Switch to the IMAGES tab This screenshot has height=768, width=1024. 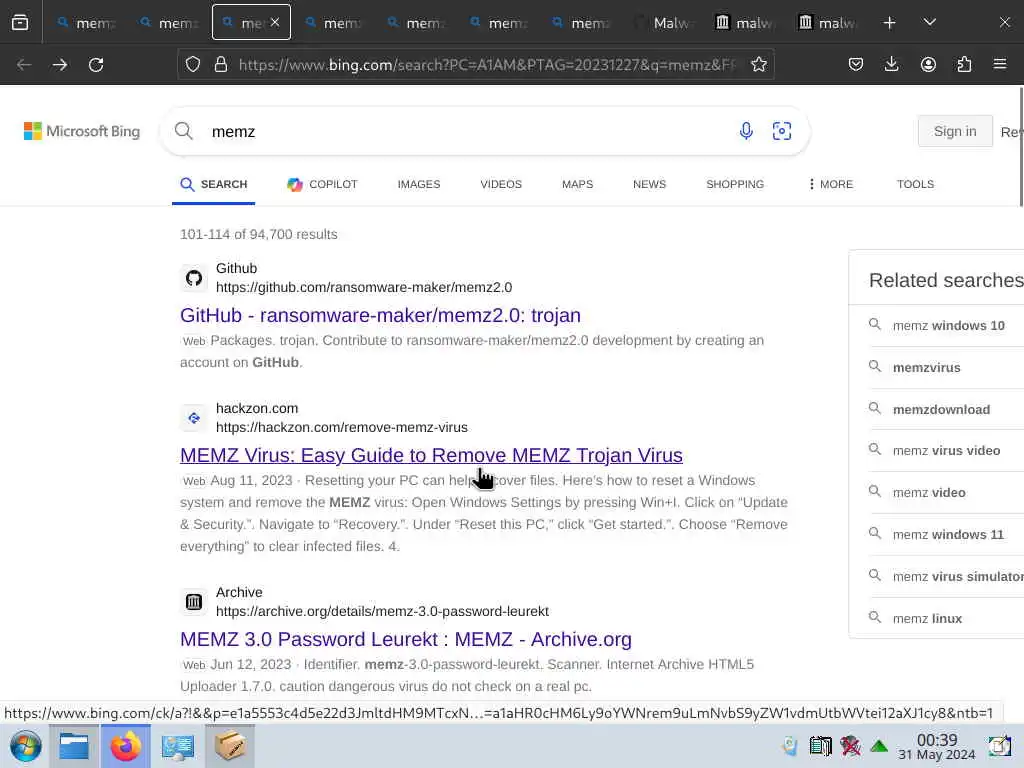pyautogui.click(x=419, y=185)
